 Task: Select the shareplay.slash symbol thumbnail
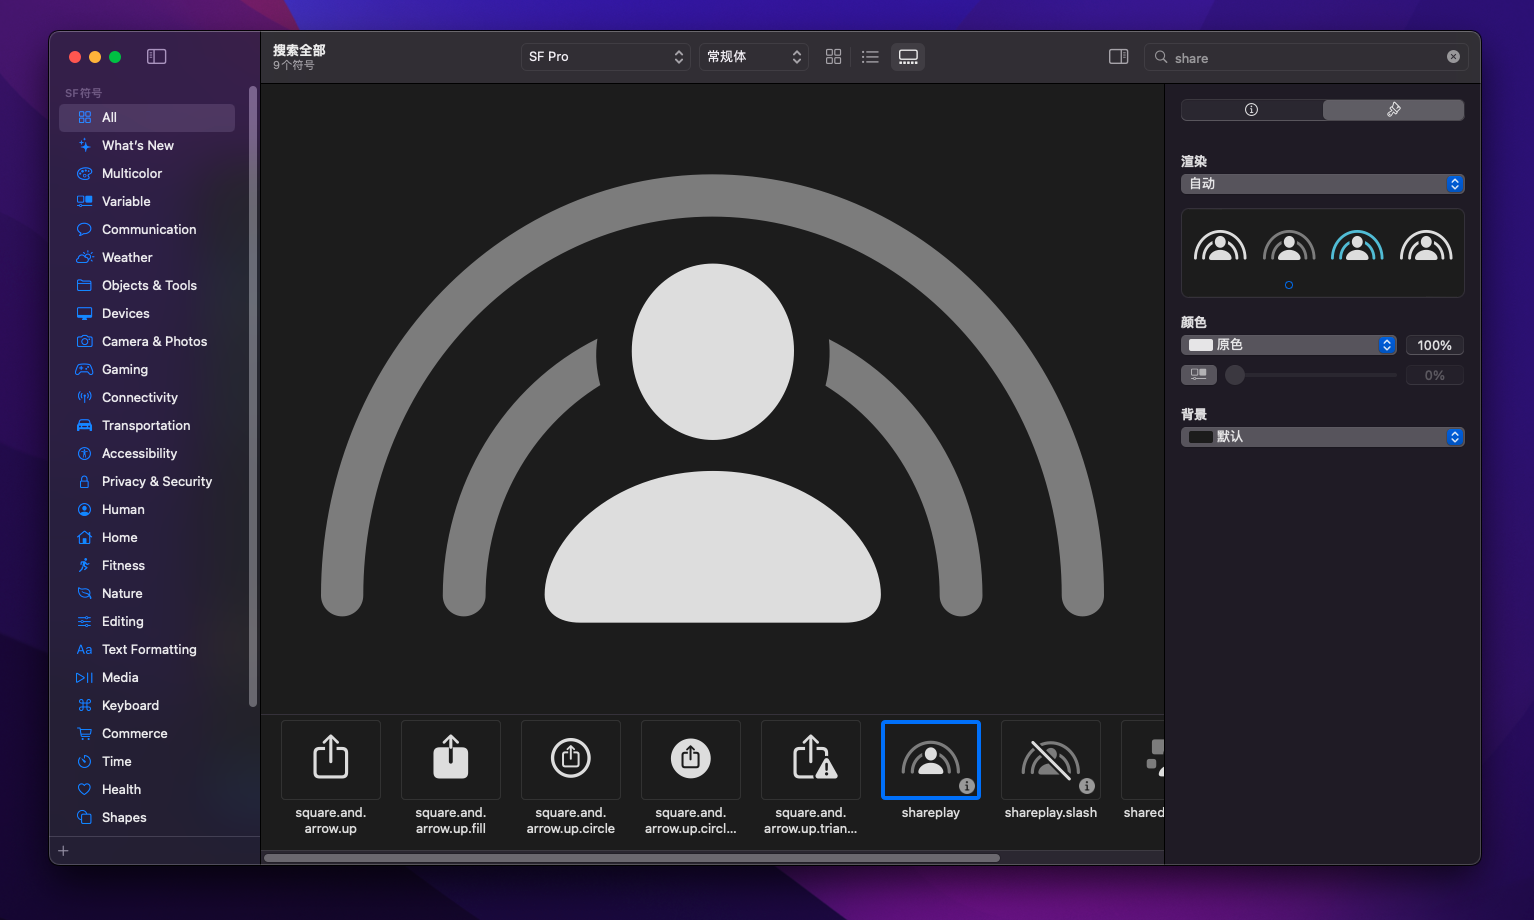pyautogui.click(x=1050, y=760)
